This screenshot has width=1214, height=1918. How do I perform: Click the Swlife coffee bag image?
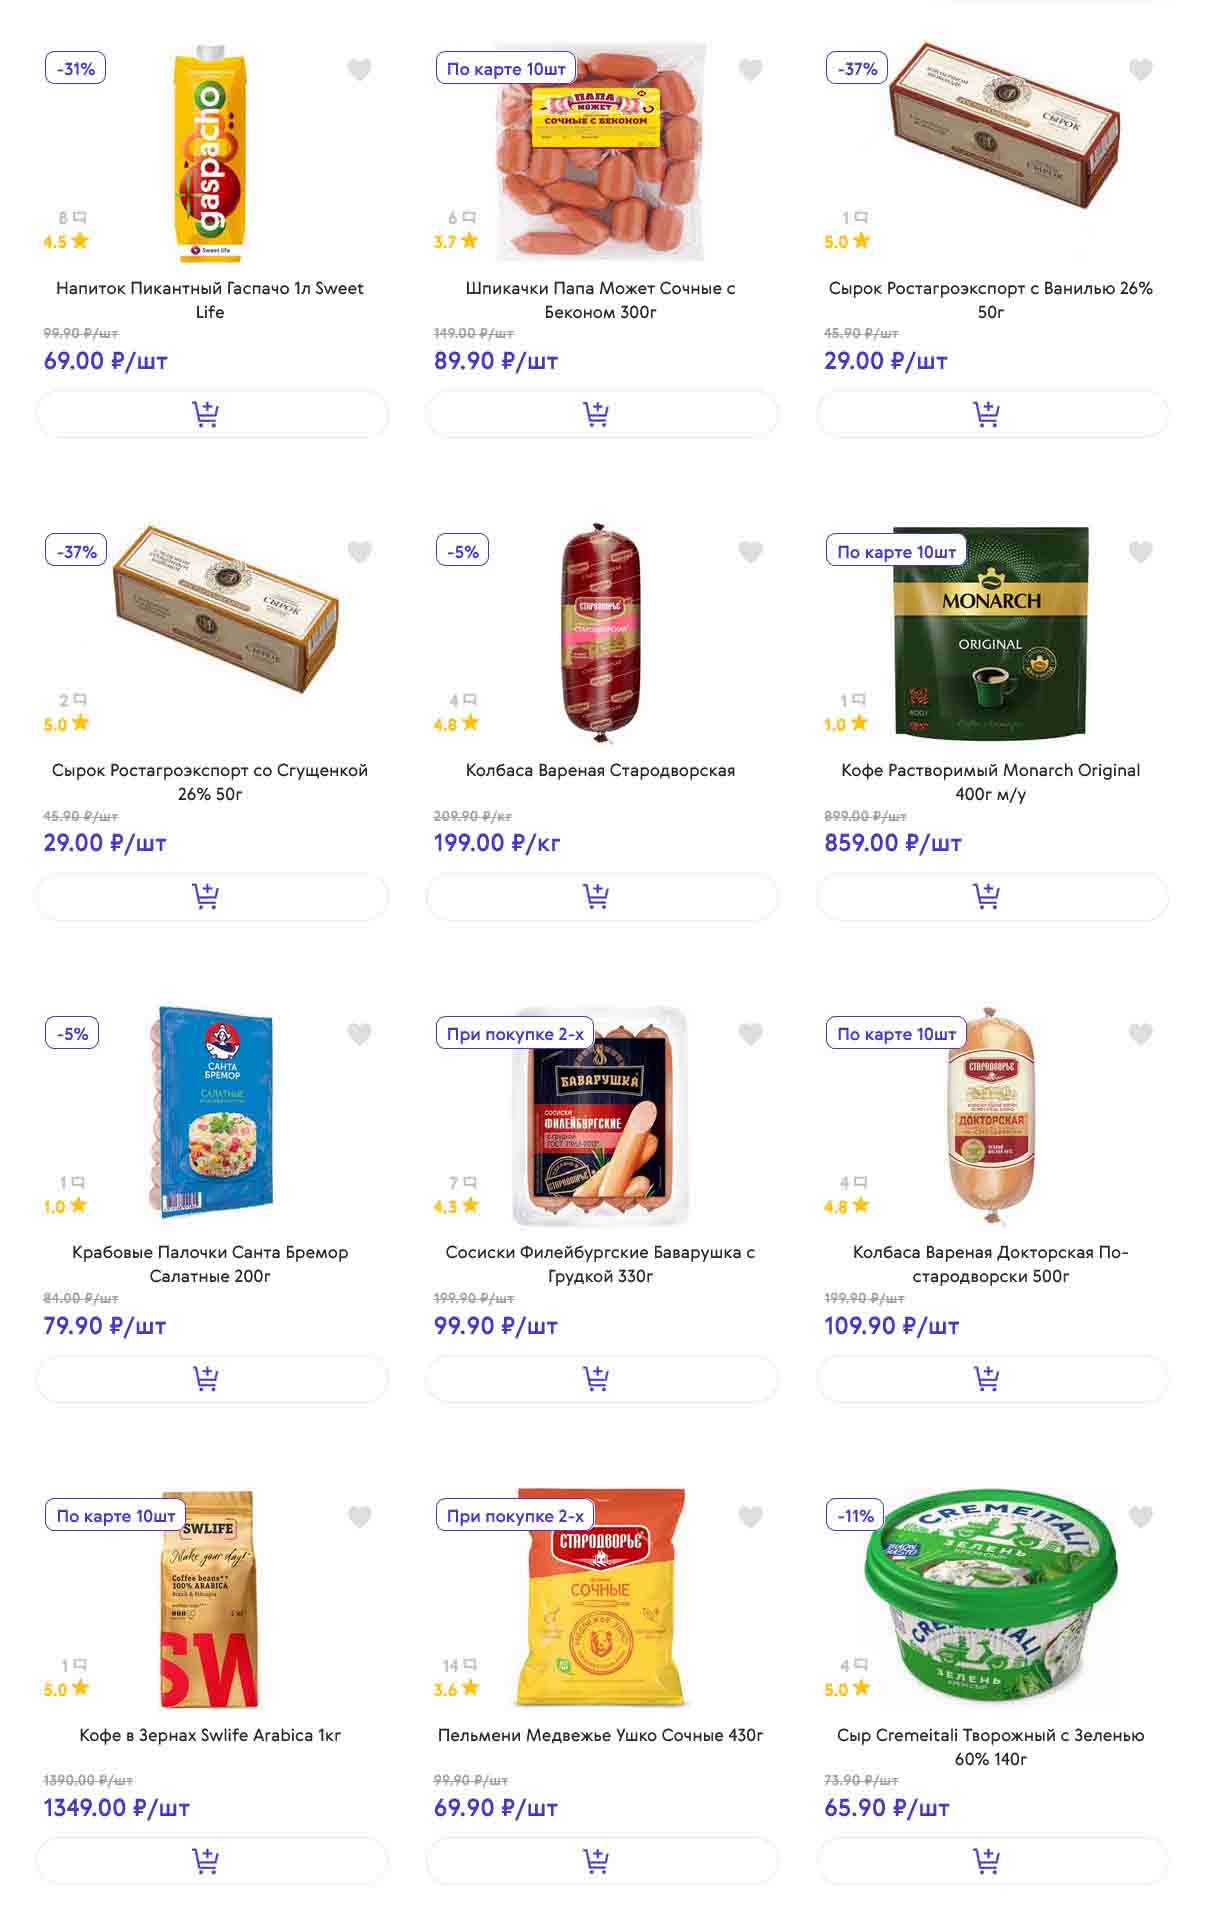(208, 1598)
